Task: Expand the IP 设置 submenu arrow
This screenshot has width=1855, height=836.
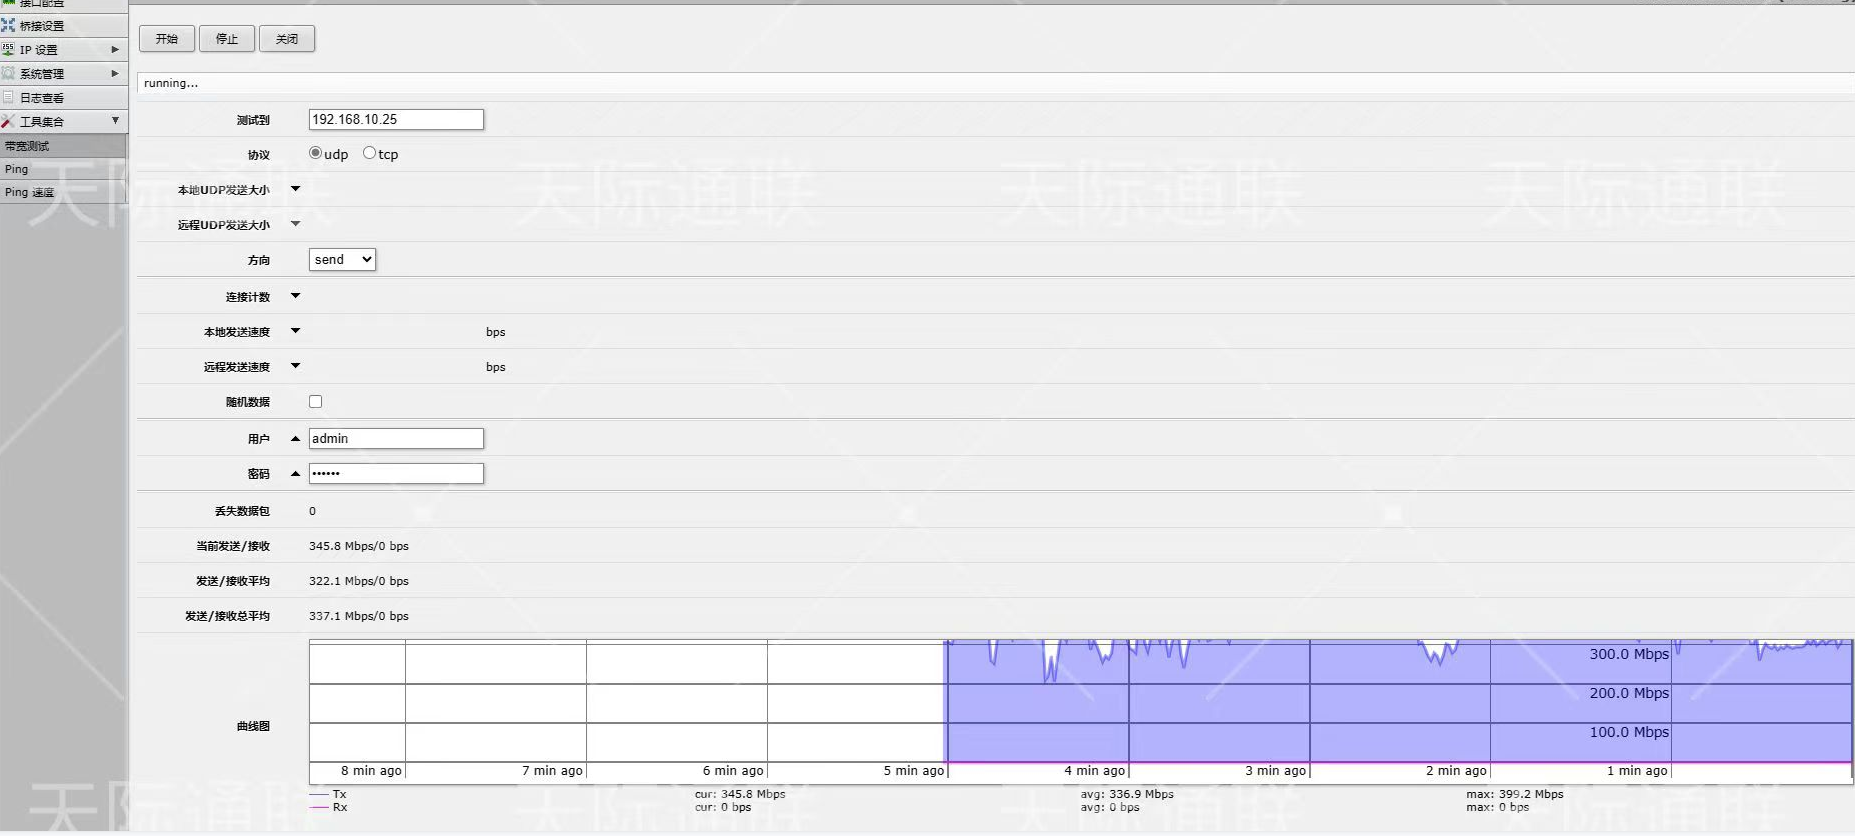Action: click(115, 49)
